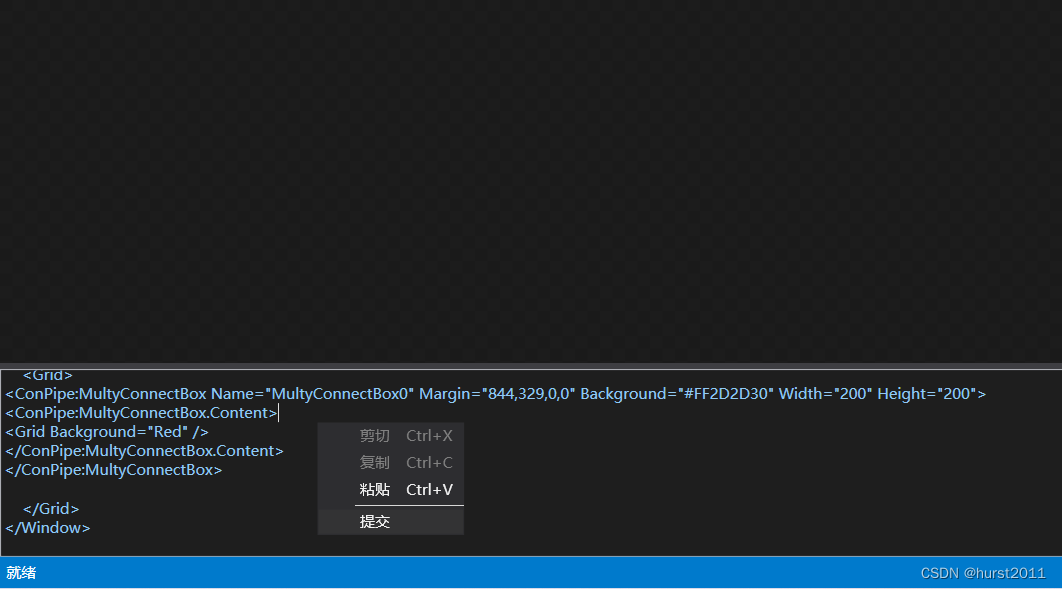Image resolution: width=1062 pixels, height=589 pixels.
Task: Click the Height="200" attribute
Action: pyautogui.click(x=926, y=394)
